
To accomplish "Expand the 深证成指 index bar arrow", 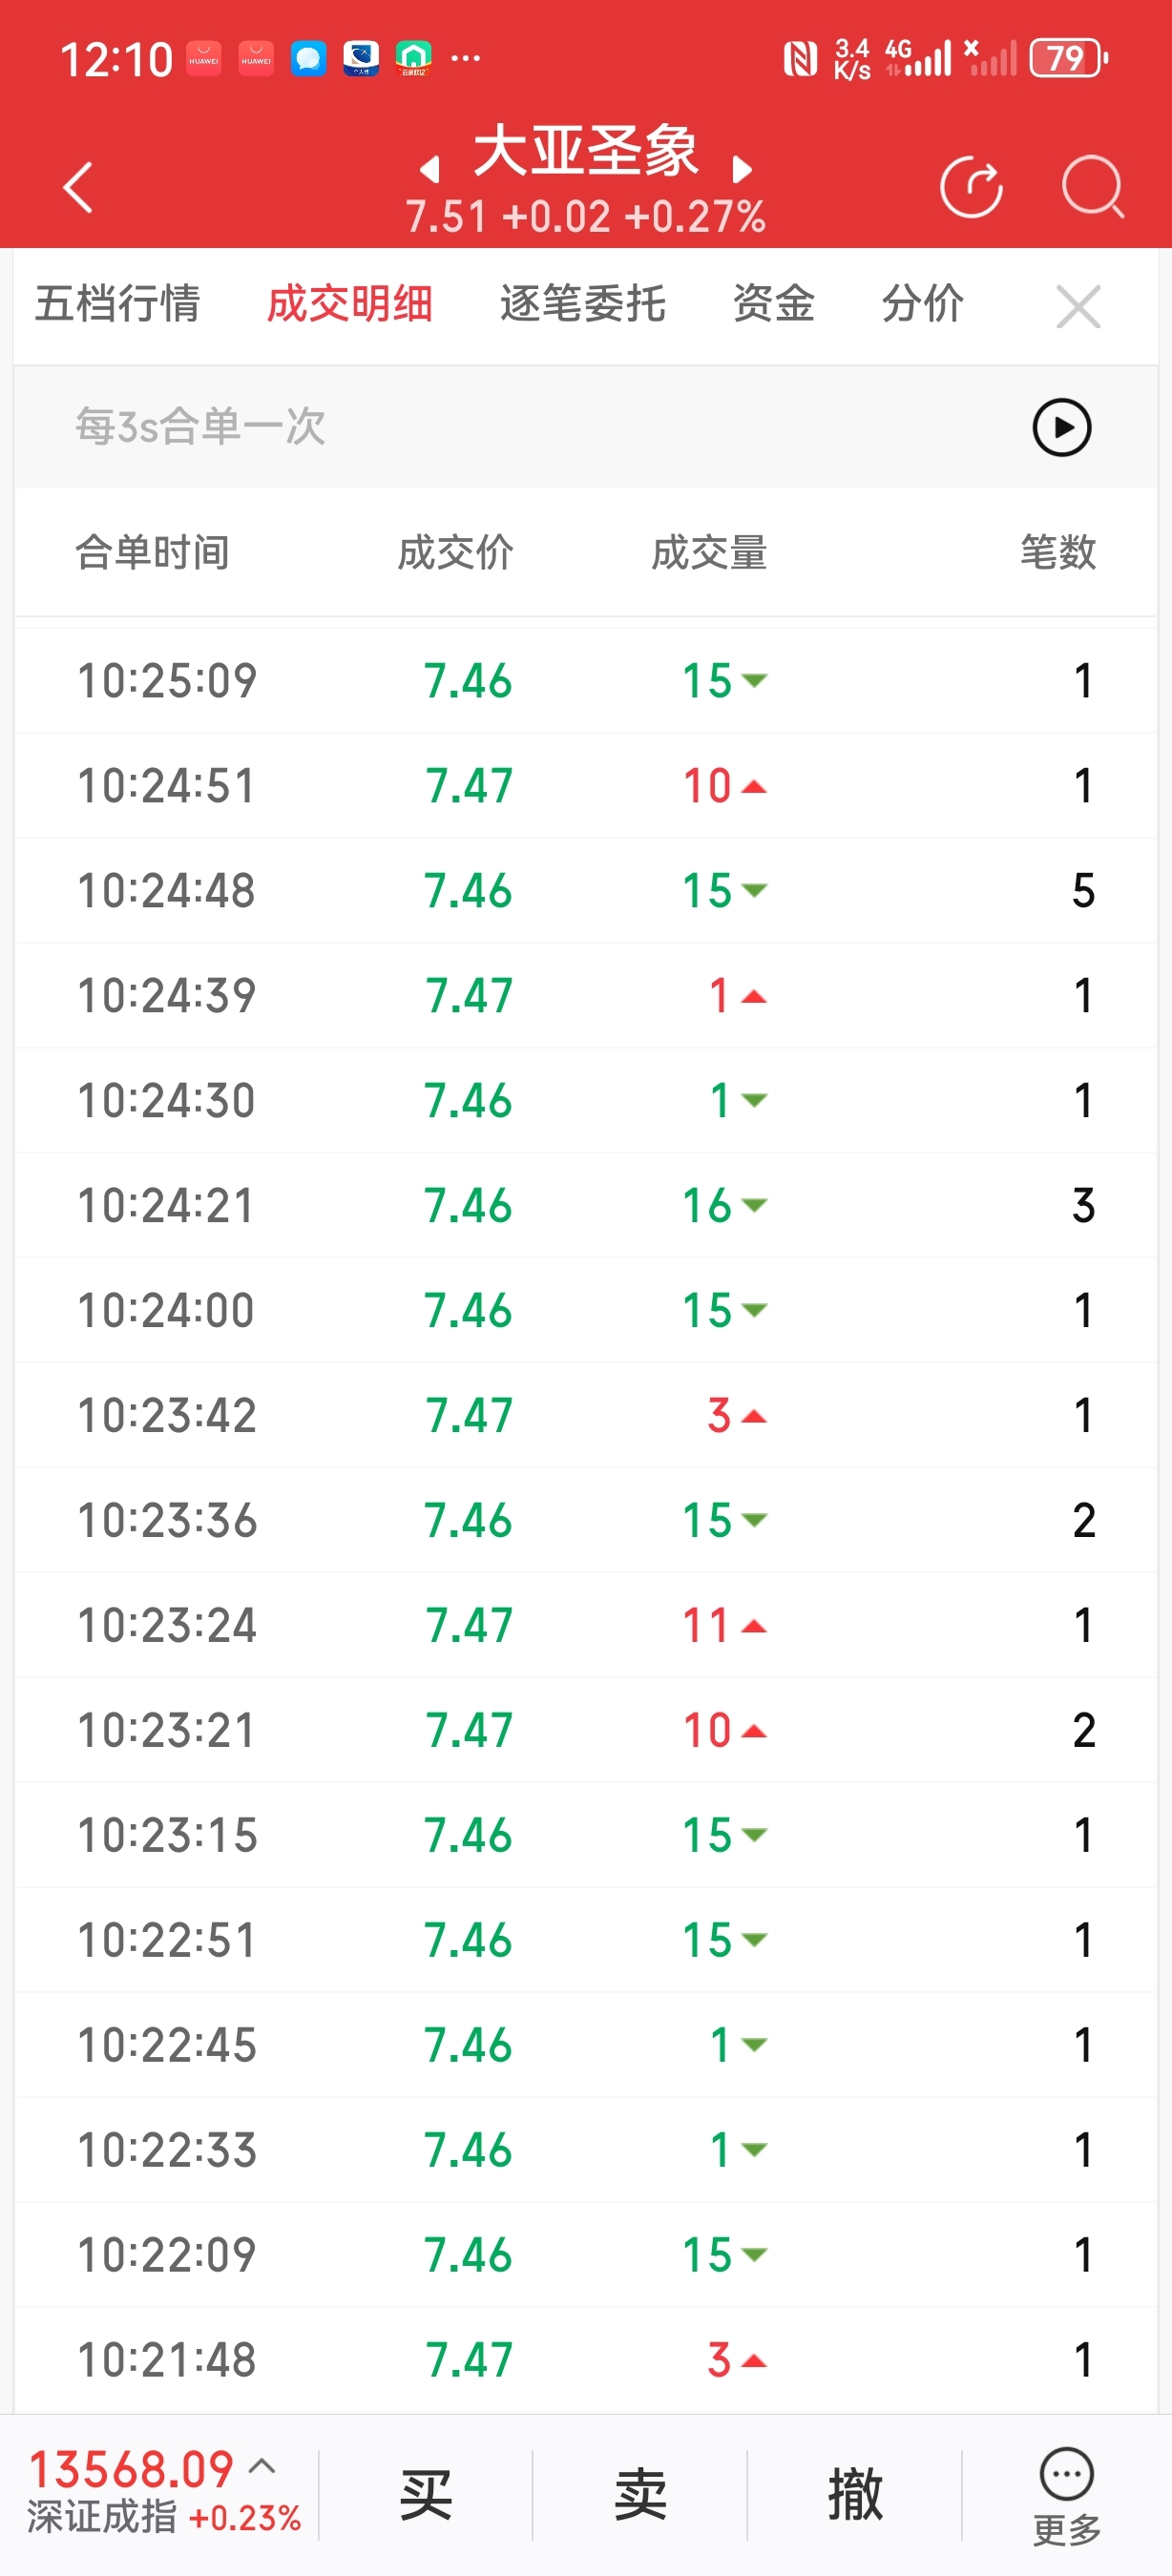I will pyautogui.click(x=262, y=2465).
